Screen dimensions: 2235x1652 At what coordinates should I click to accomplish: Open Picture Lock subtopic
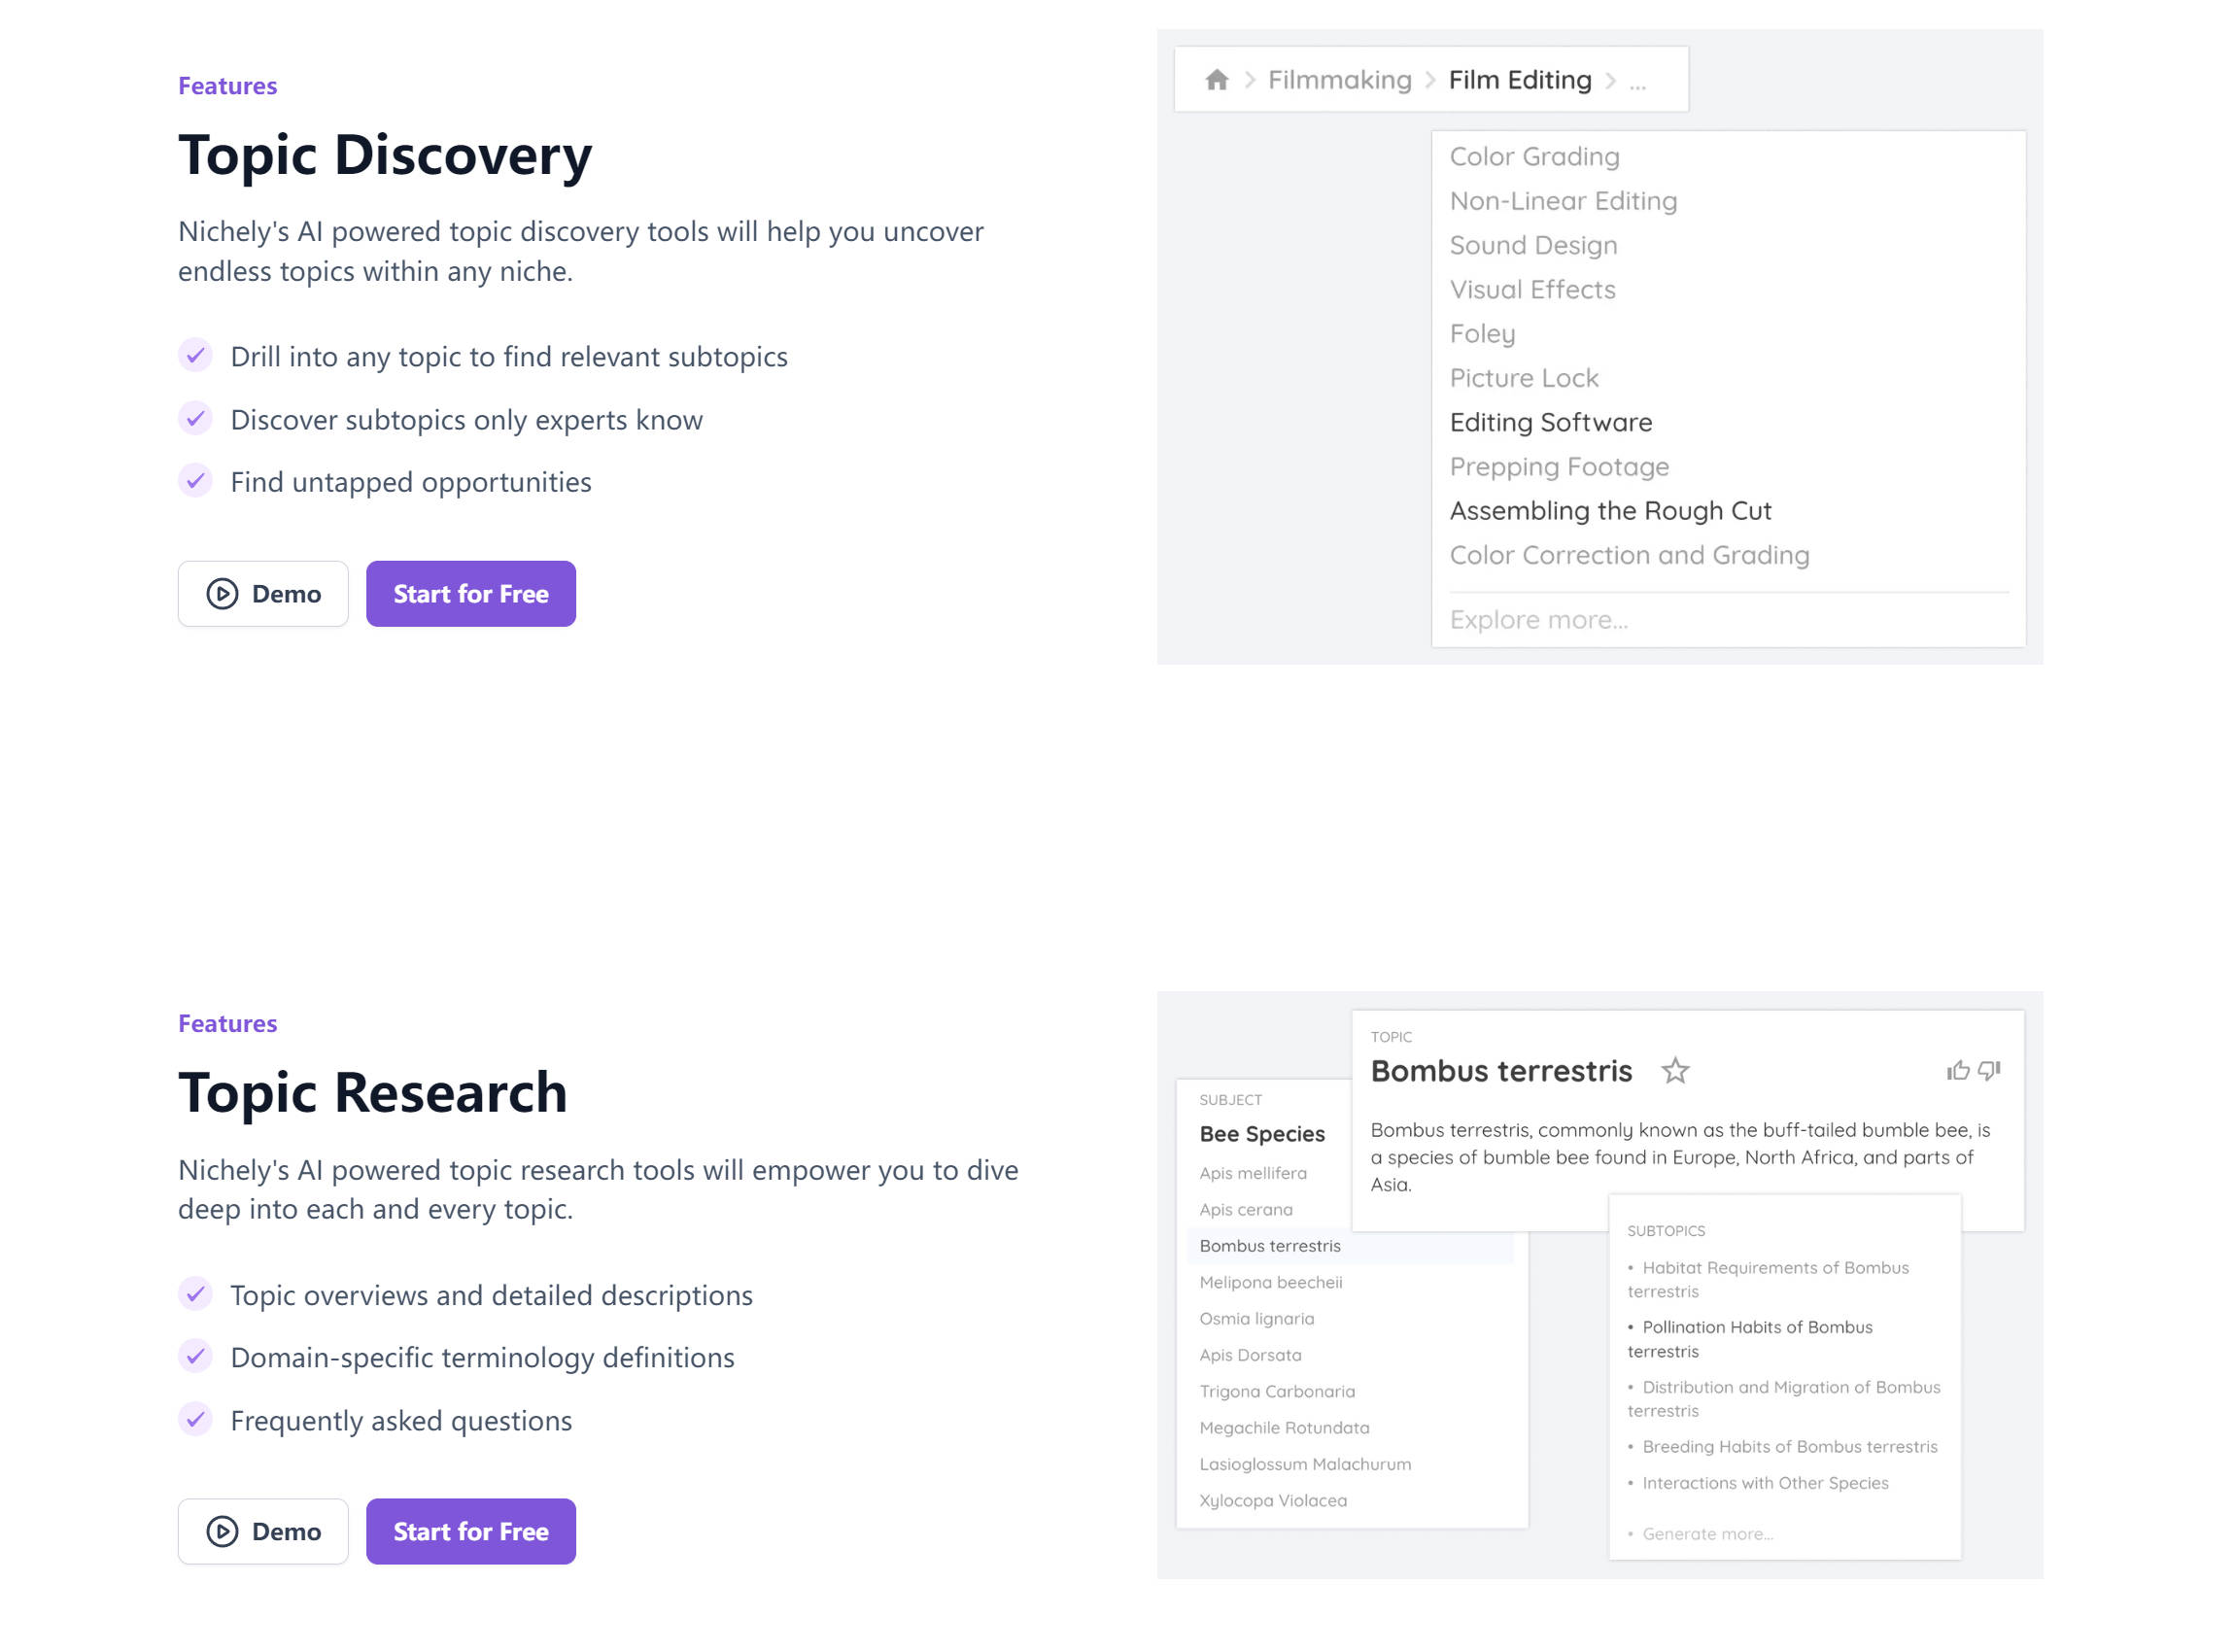1524,378
